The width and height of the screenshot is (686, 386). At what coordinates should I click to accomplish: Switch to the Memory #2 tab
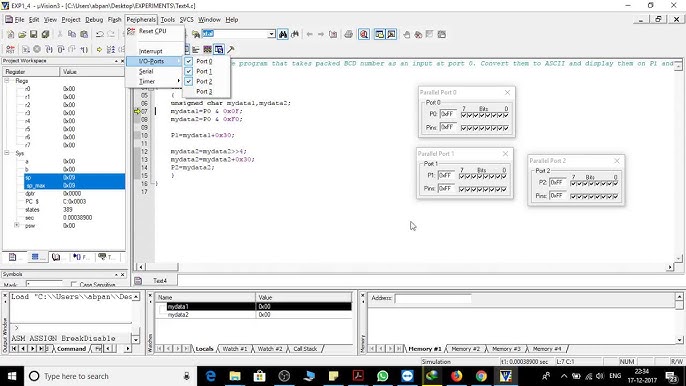pyautogui.click(x=465, y=349)
